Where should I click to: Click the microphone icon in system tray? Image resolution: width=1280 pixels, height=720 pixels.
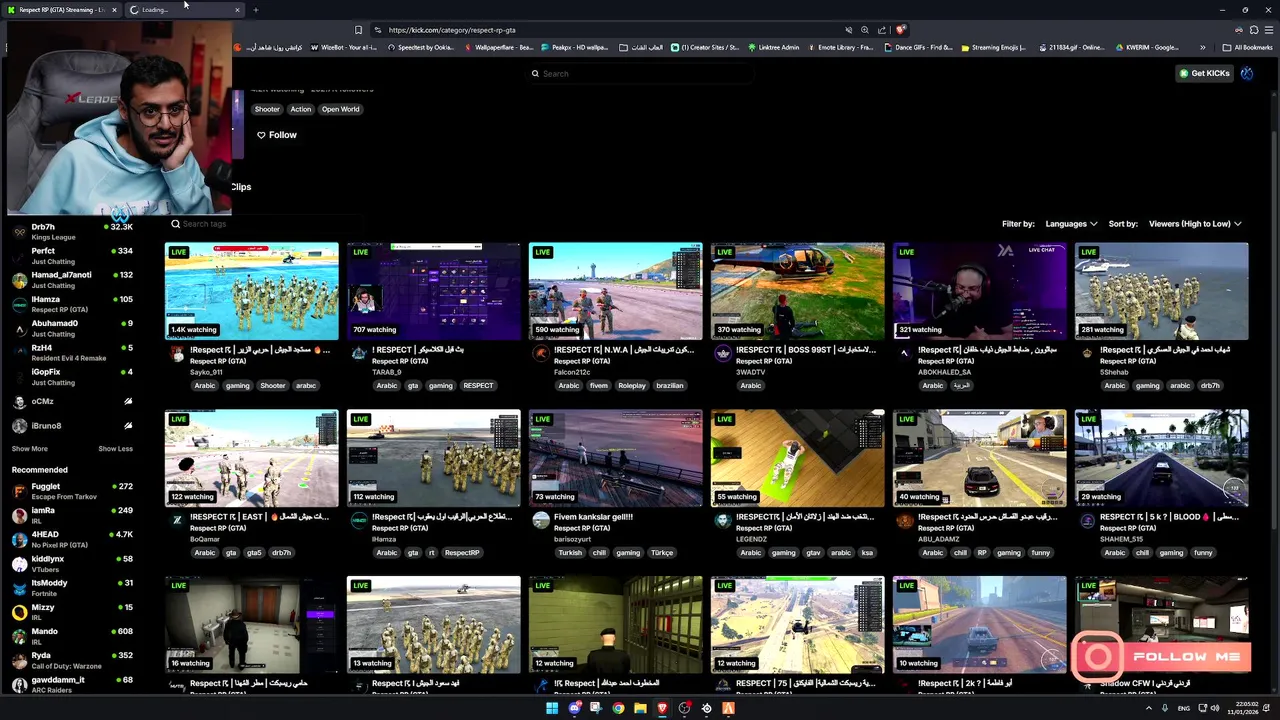(1164, 708)
